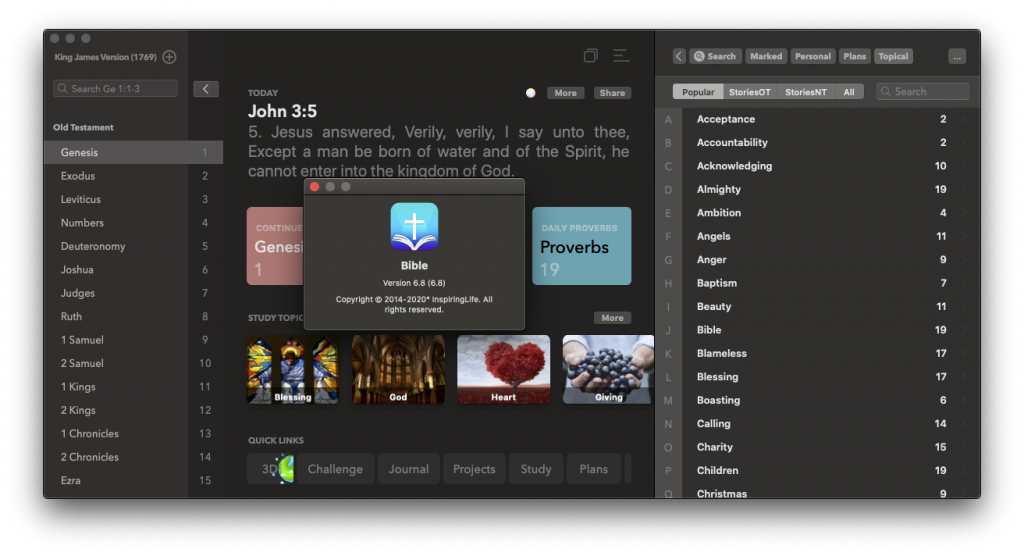This screenshot has height=556, width=1024.
Task: Click More for Study Topics
Action: click(x=613, y=318)
